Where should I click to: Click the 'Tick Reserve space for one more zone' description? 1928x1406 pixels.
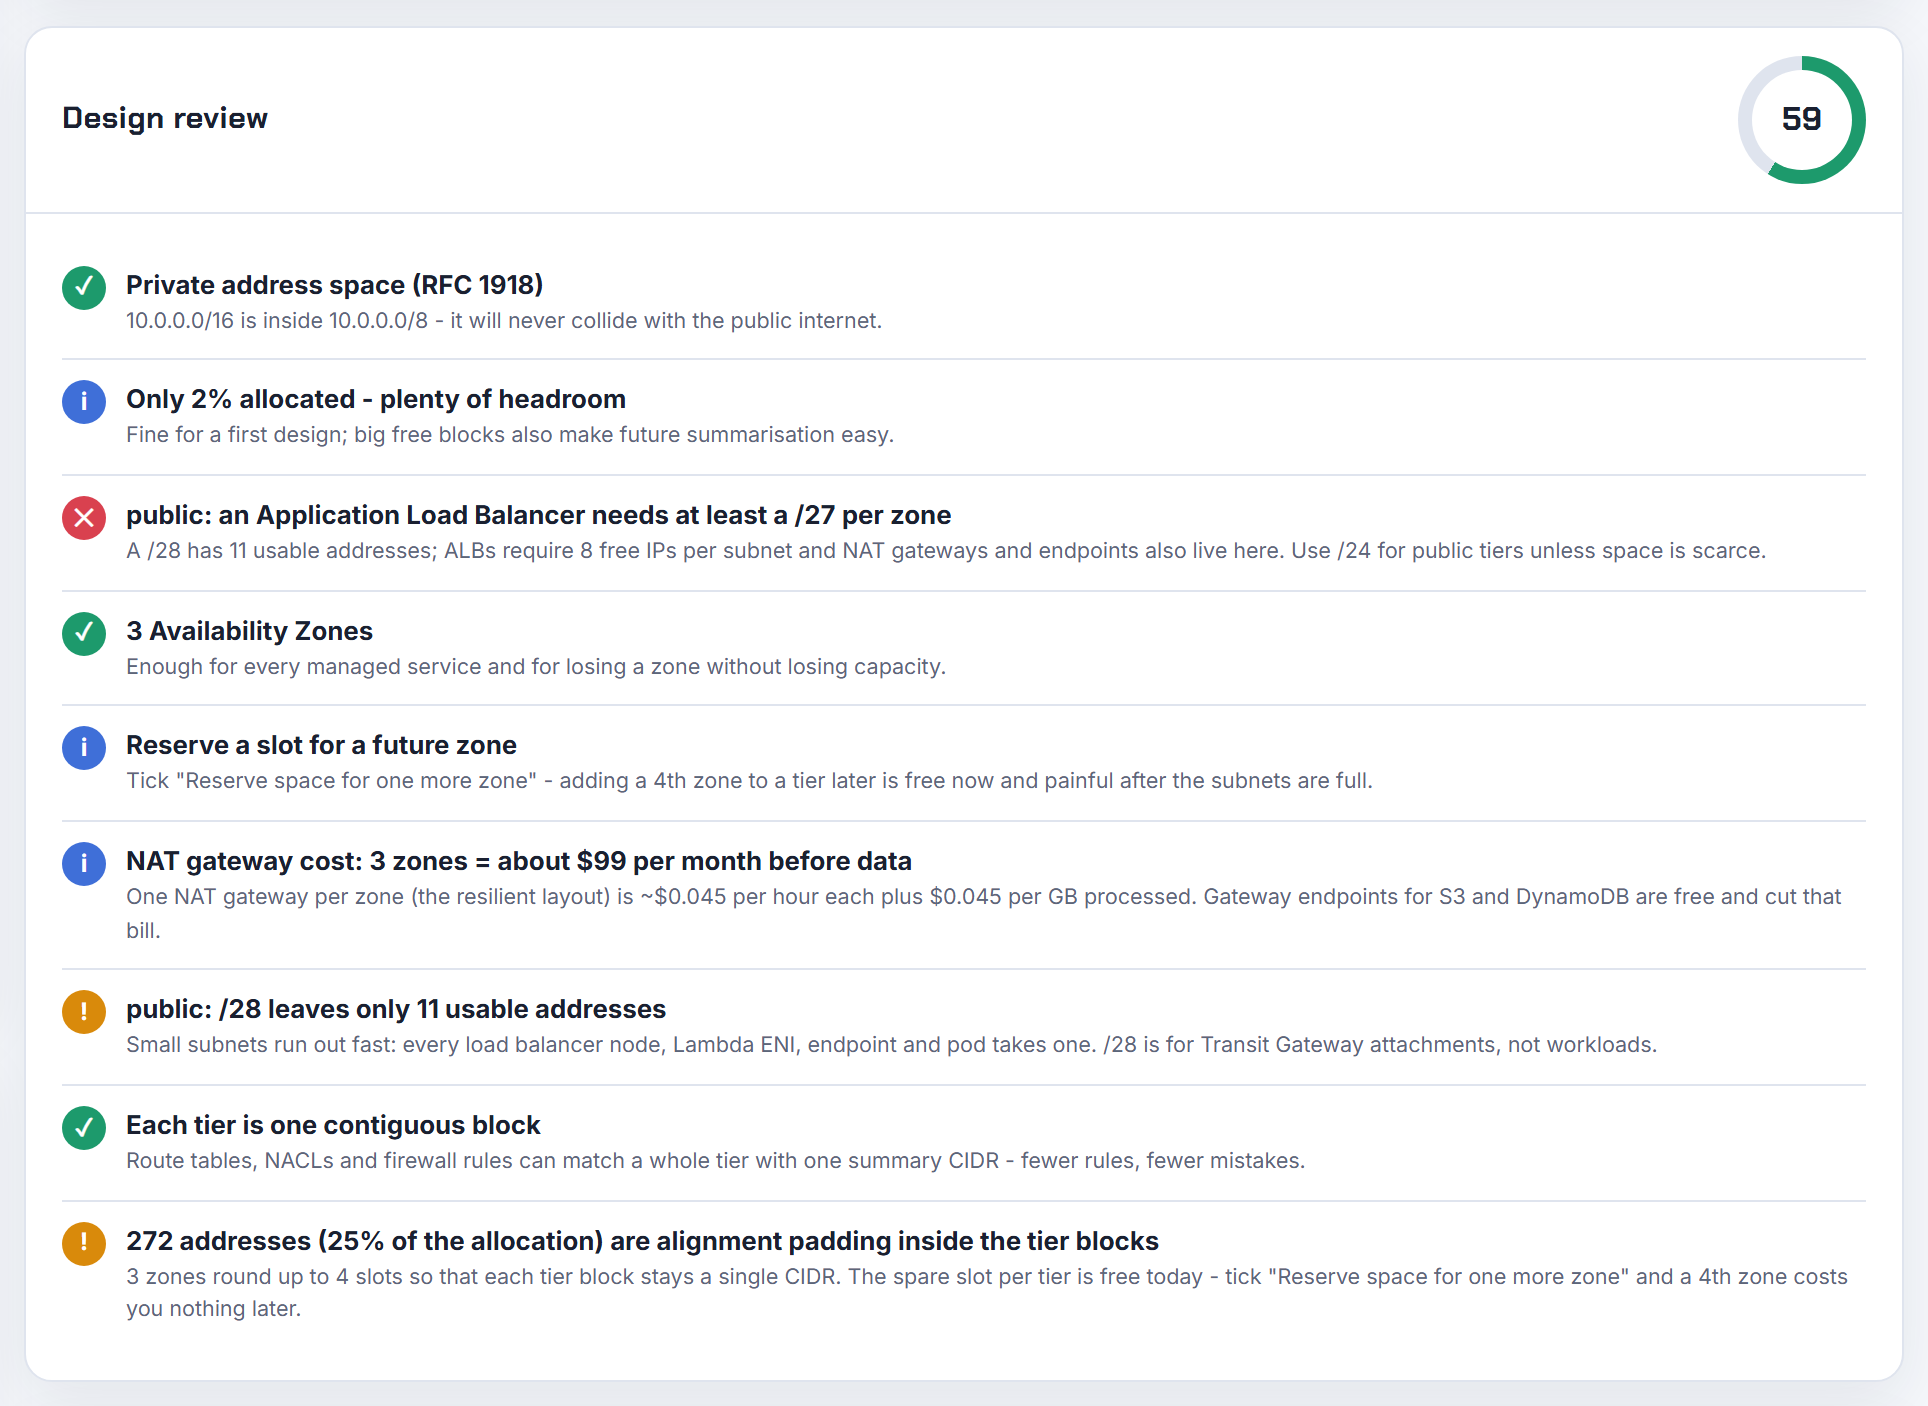point(750,781)
